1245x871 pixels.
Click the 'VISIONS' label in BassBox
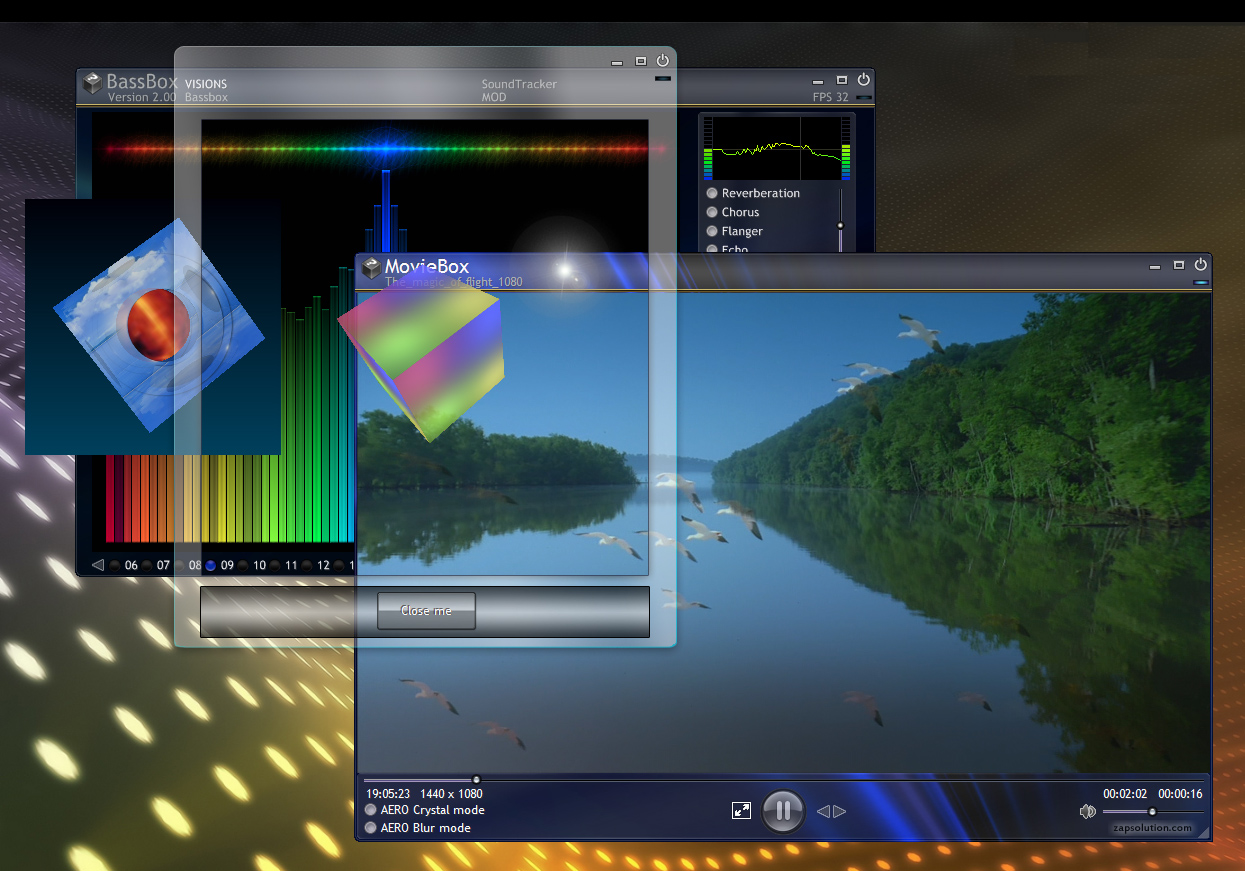tap(206, 84)
